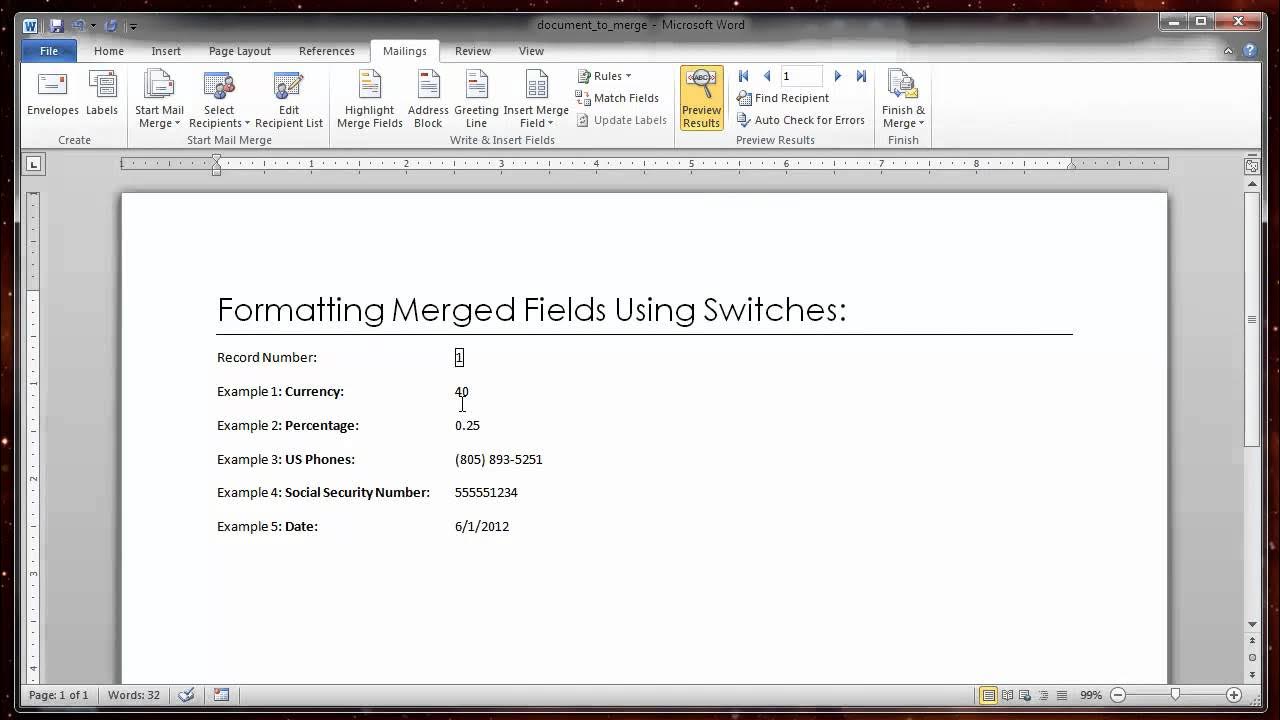The width and height of the screenshot is (1280, 720).
Task: Switch to Full Screen Reading view
Action: (1007, 695)
